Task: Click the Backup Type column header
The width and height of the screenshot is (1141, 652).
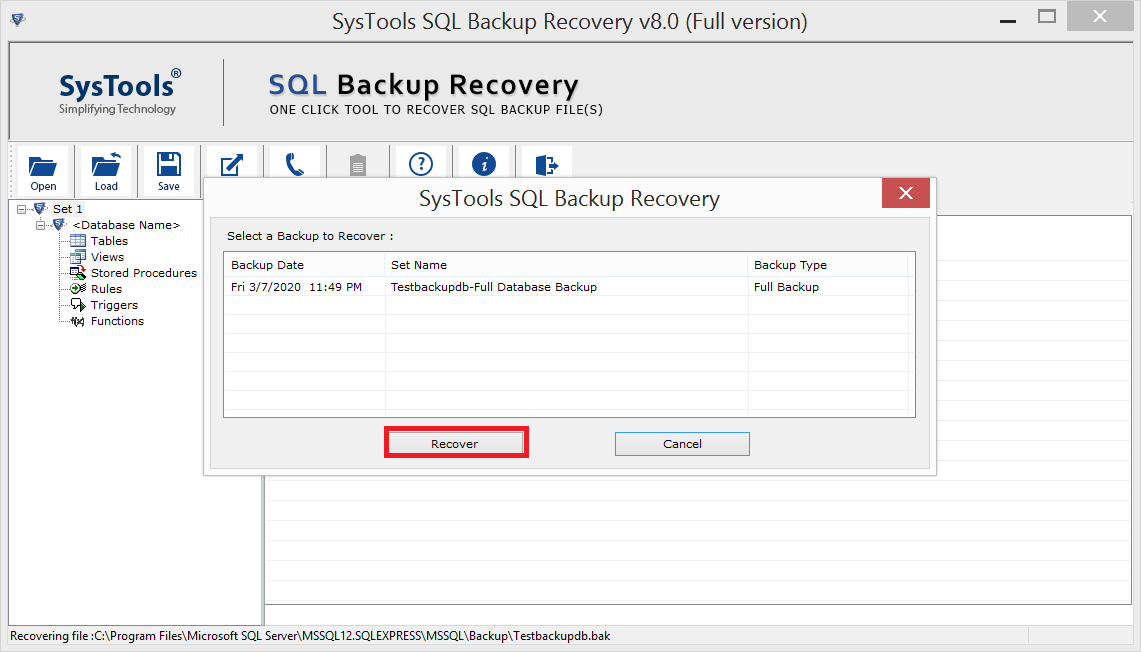Action: [x=827, y=265]
